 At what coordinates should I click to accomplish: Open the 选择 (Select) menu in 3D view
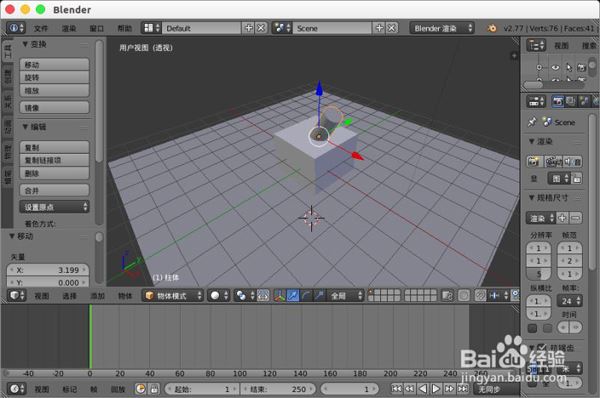(x=69, y=296)
